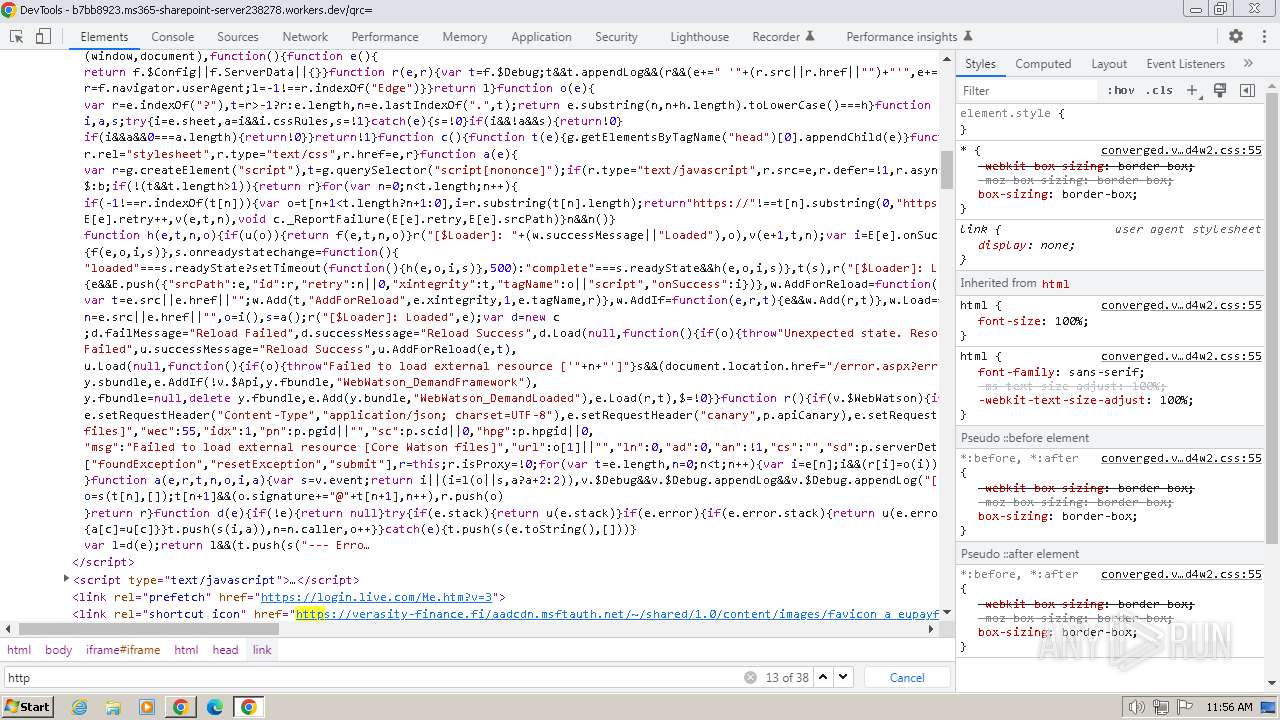This screenshot has height=720, width=1280.
Task: Switch to the Network tab
Action: (x=305, y=36)
